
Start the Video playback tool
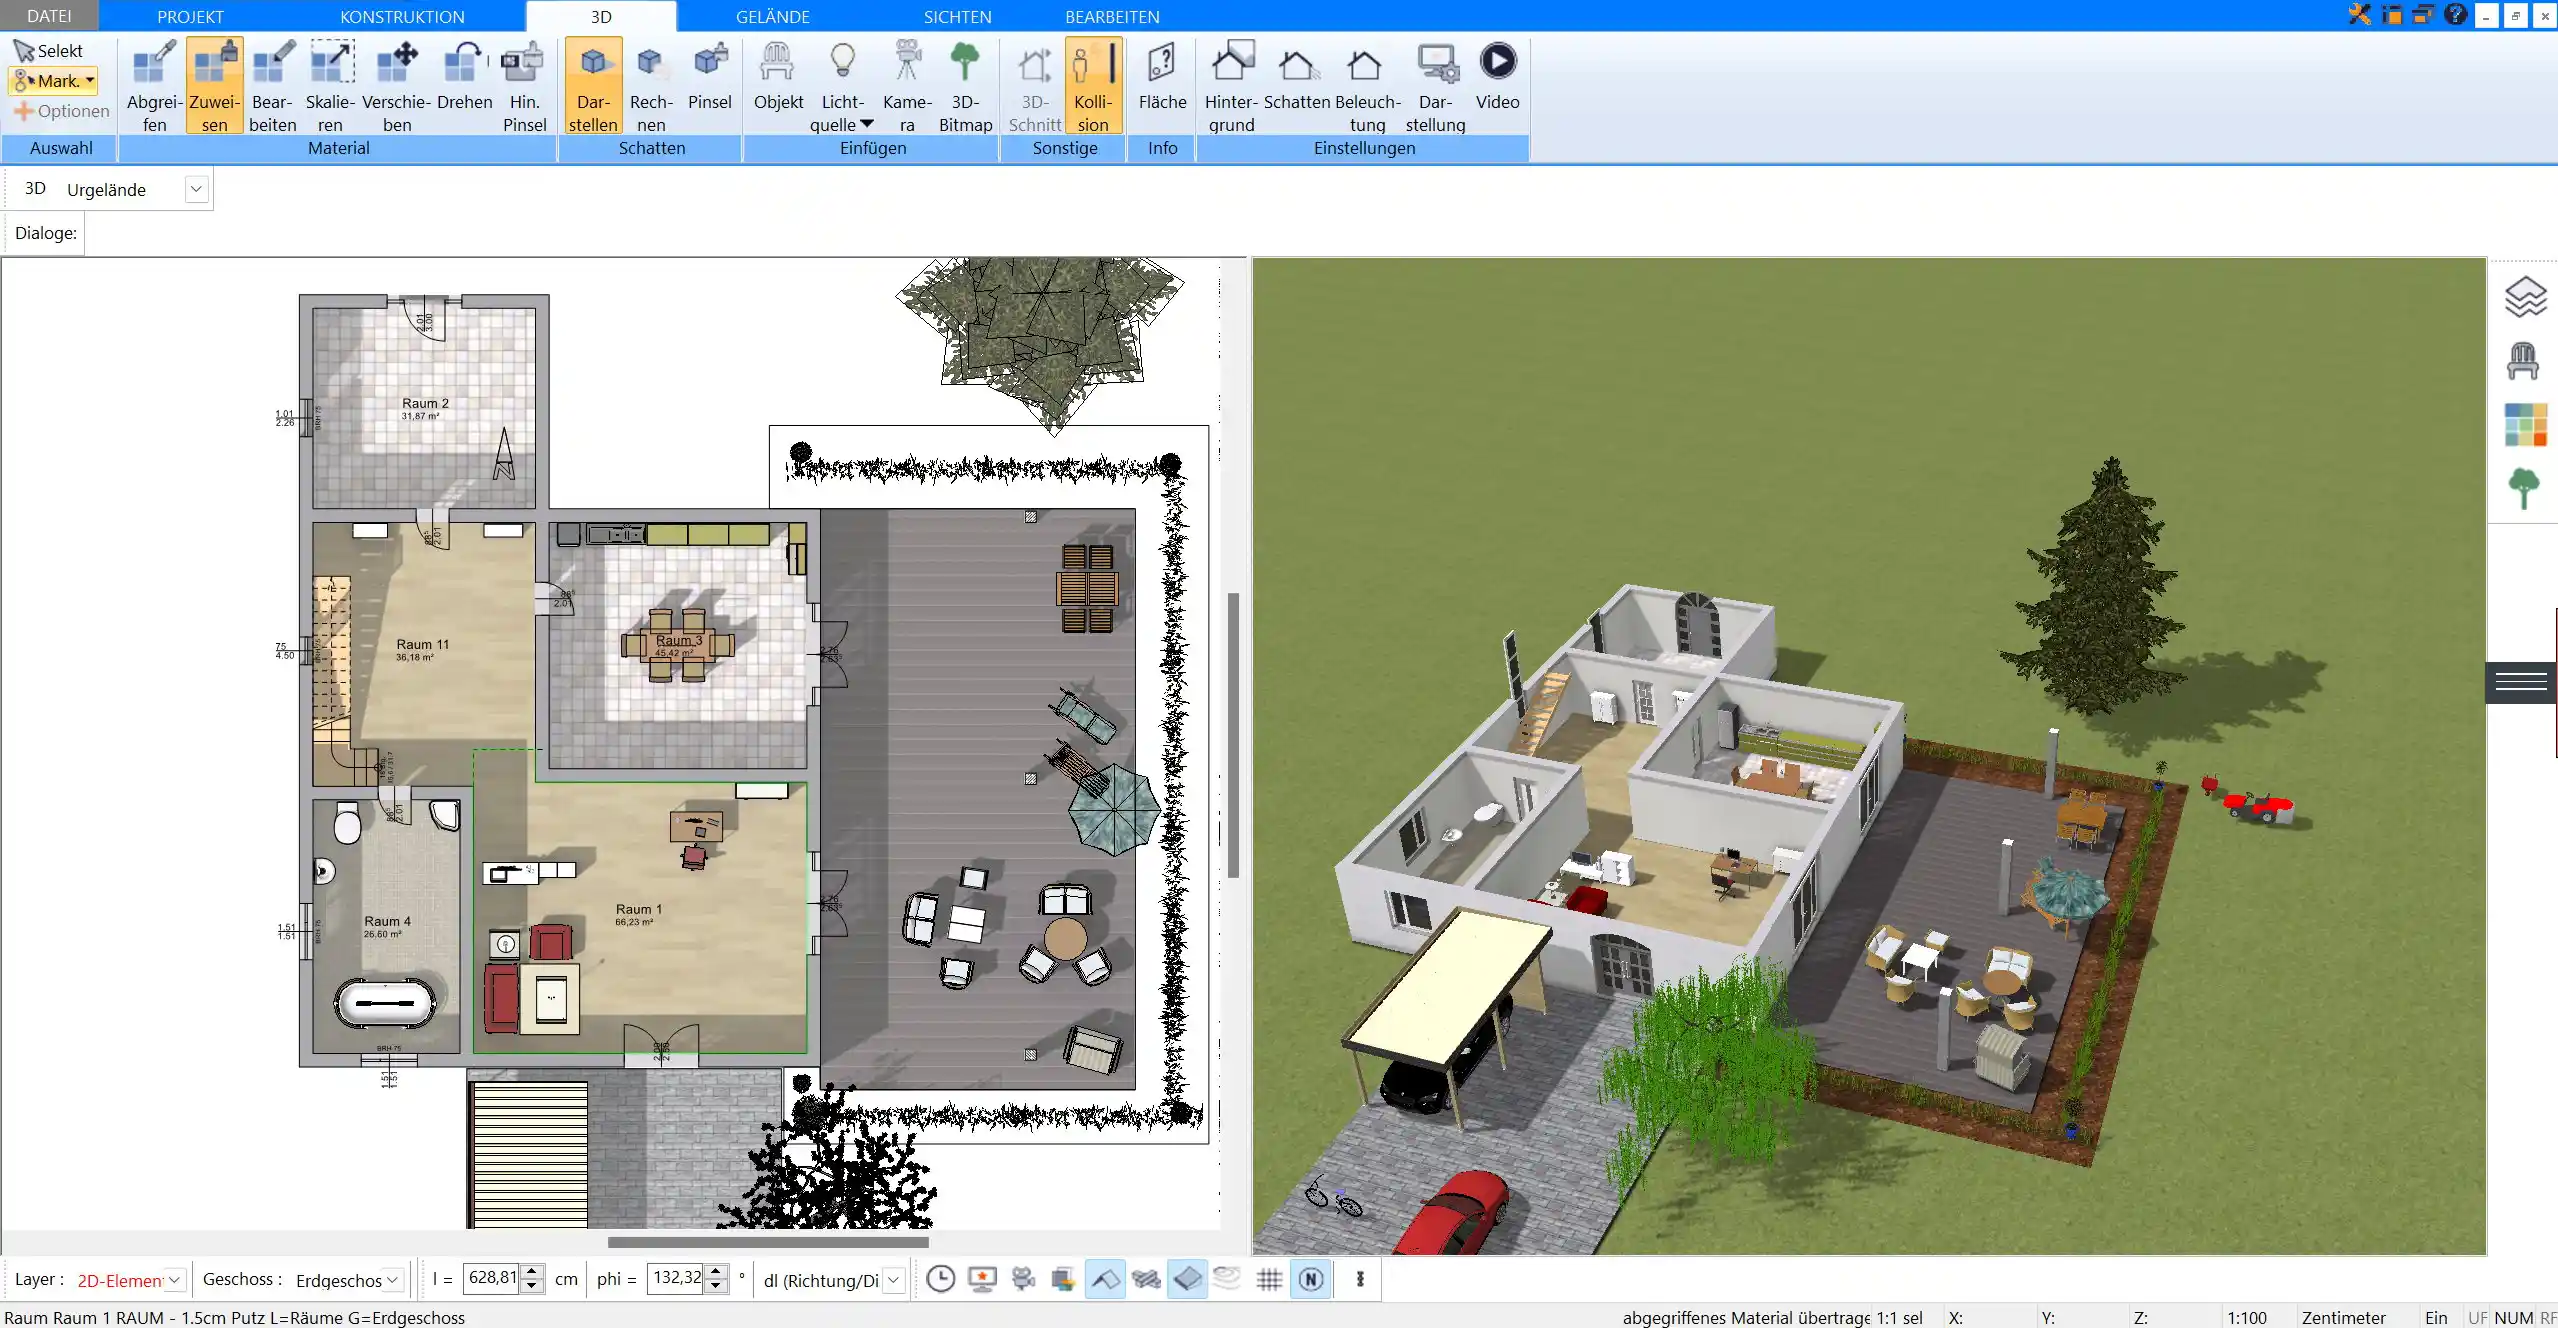[x=1497, y=76]
